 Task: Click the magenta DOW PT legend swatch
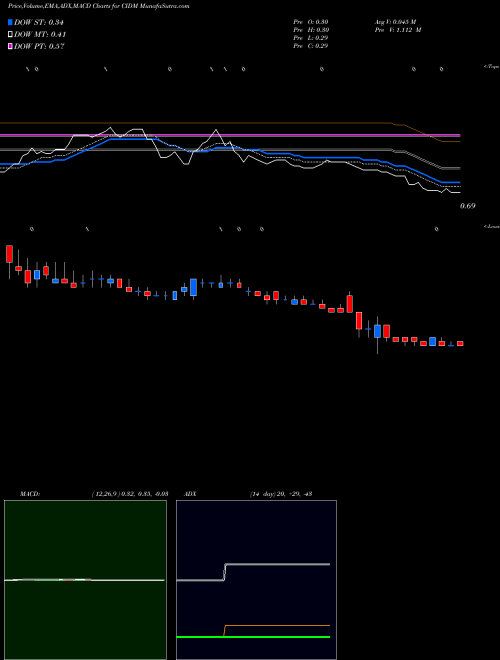(x=10, y=47)
